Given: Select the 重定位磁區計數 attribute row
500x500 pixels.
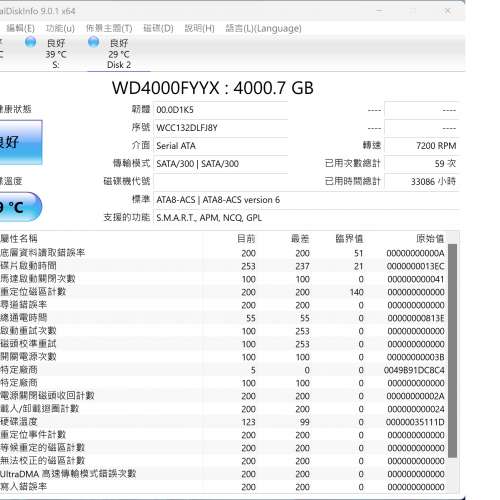Looking at the screenshot, I should pos(223,292).
